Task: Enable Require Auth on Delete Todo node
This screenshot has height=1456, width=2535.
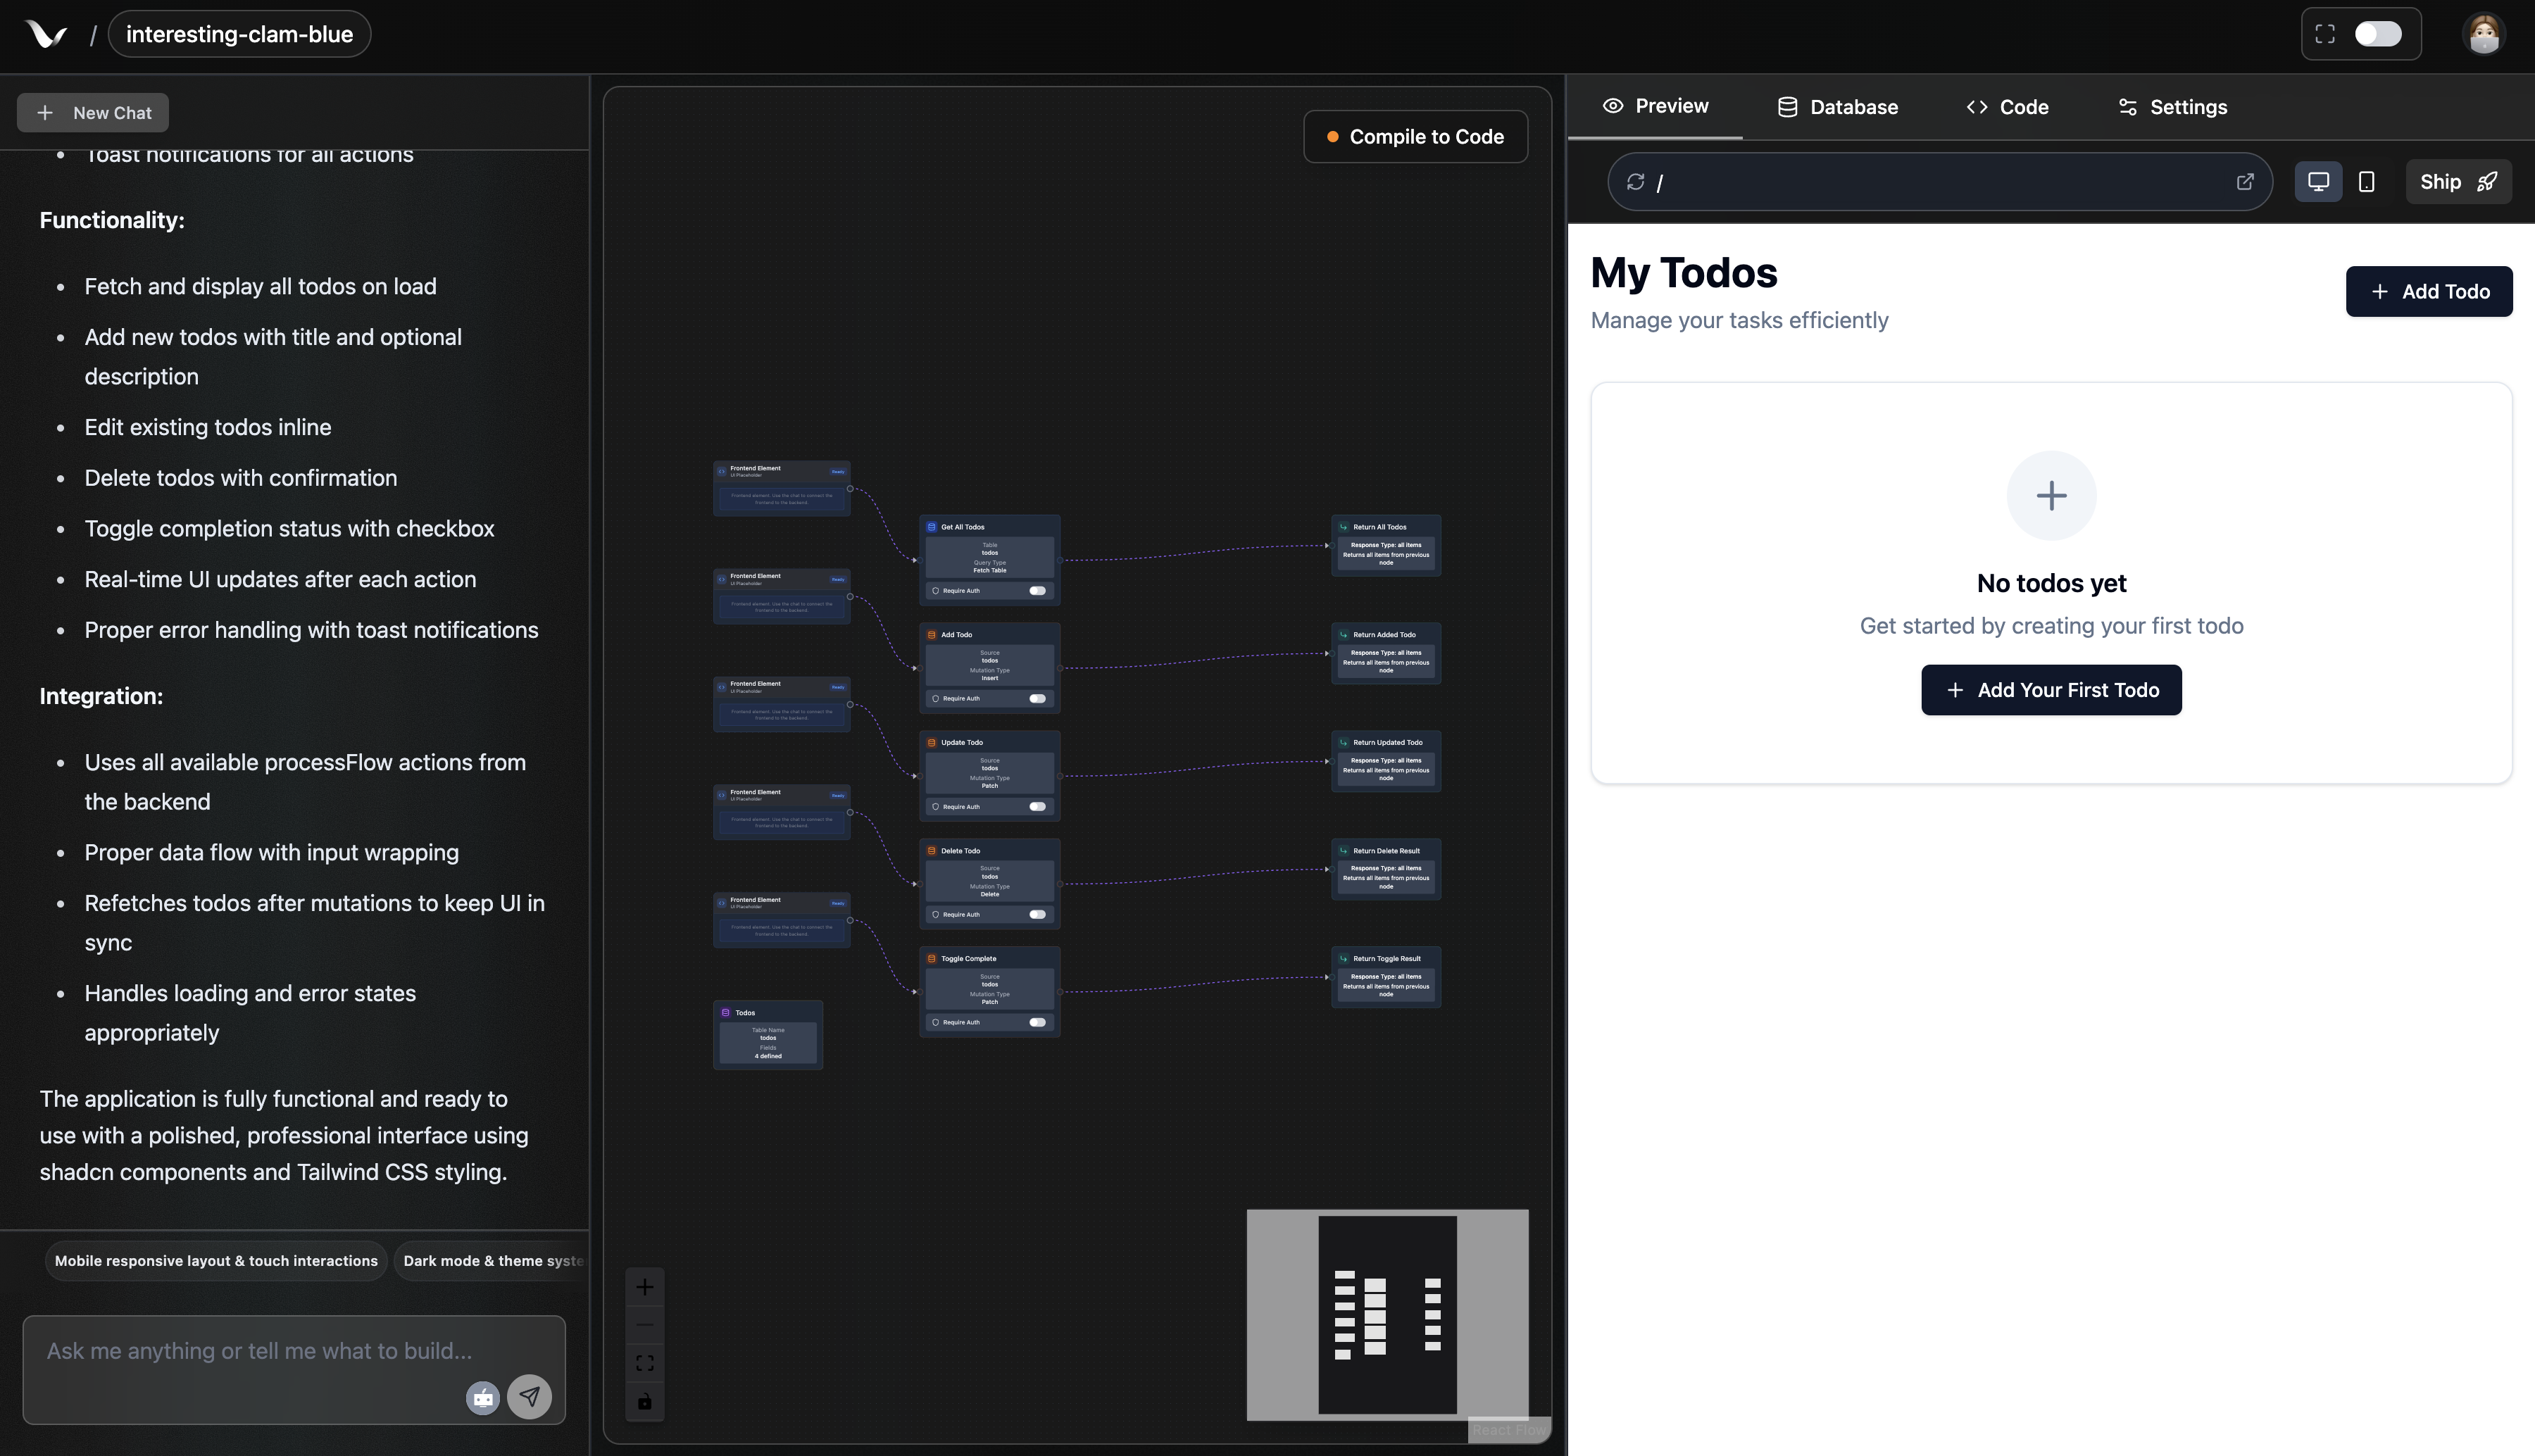Action: click(1038, 914)
